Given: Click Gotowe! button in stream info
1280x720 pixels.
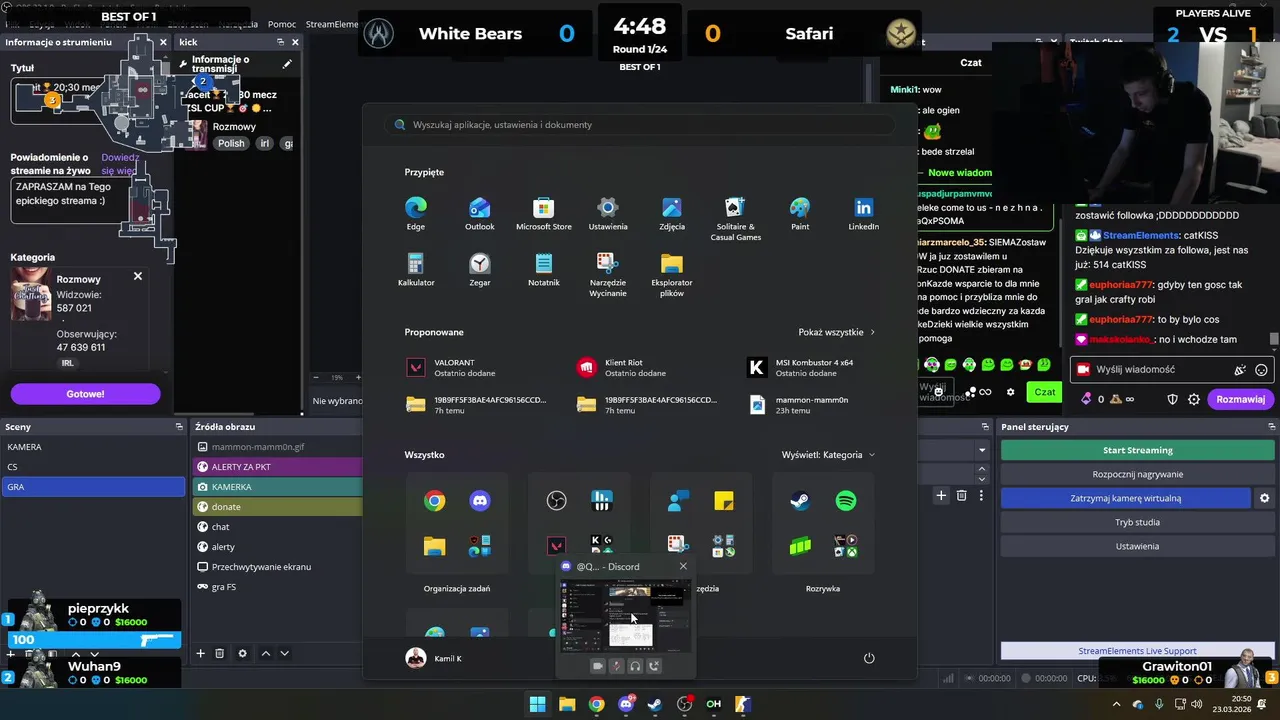Looking at the screenshot, I should 85,394.
